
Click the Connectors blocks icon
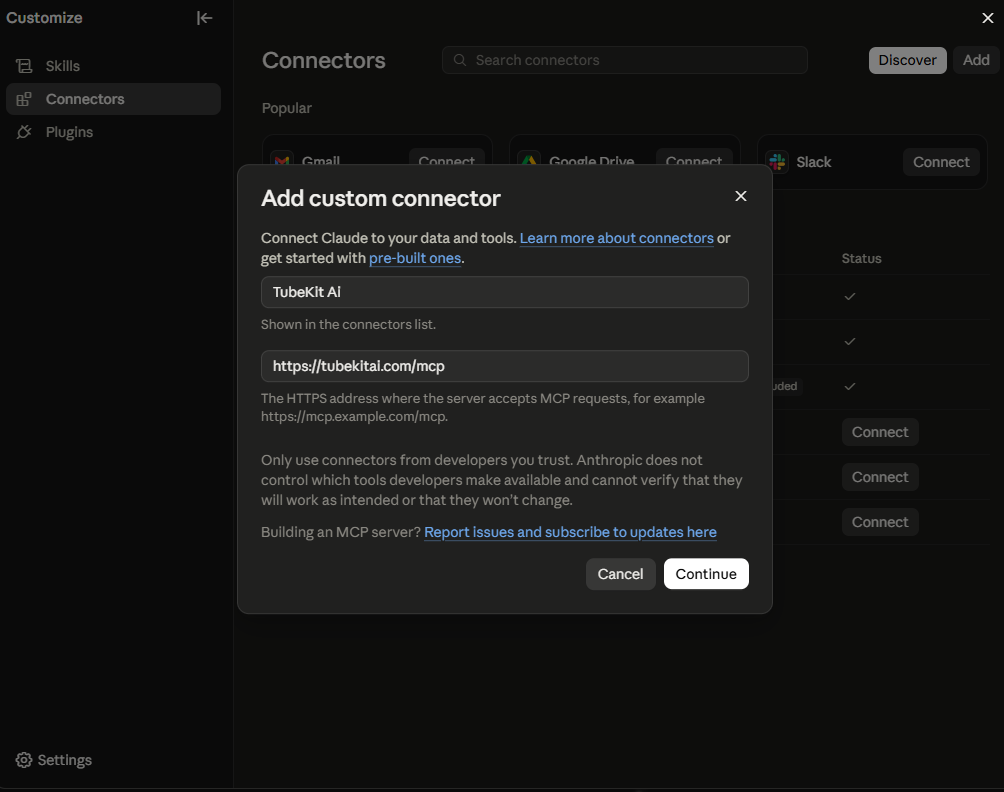point(24,99)
